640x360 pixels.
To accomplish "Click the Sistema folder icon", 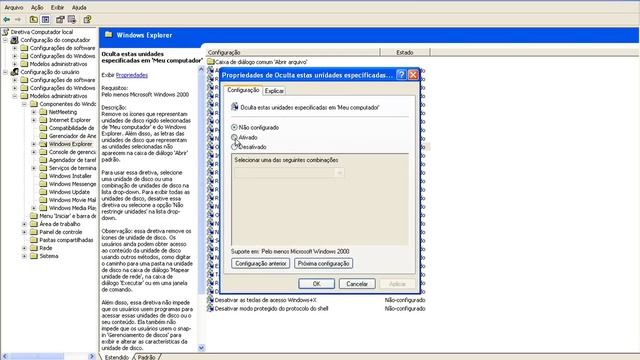I will [x=34, y=256].
